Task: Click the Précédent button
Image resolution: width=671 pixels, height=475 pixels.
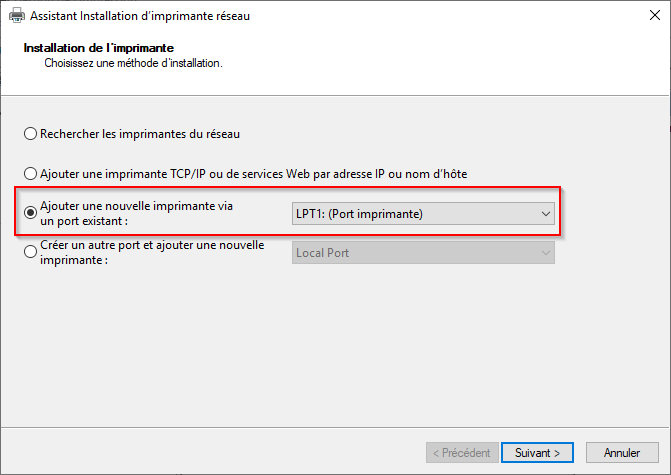Action: 462,453
